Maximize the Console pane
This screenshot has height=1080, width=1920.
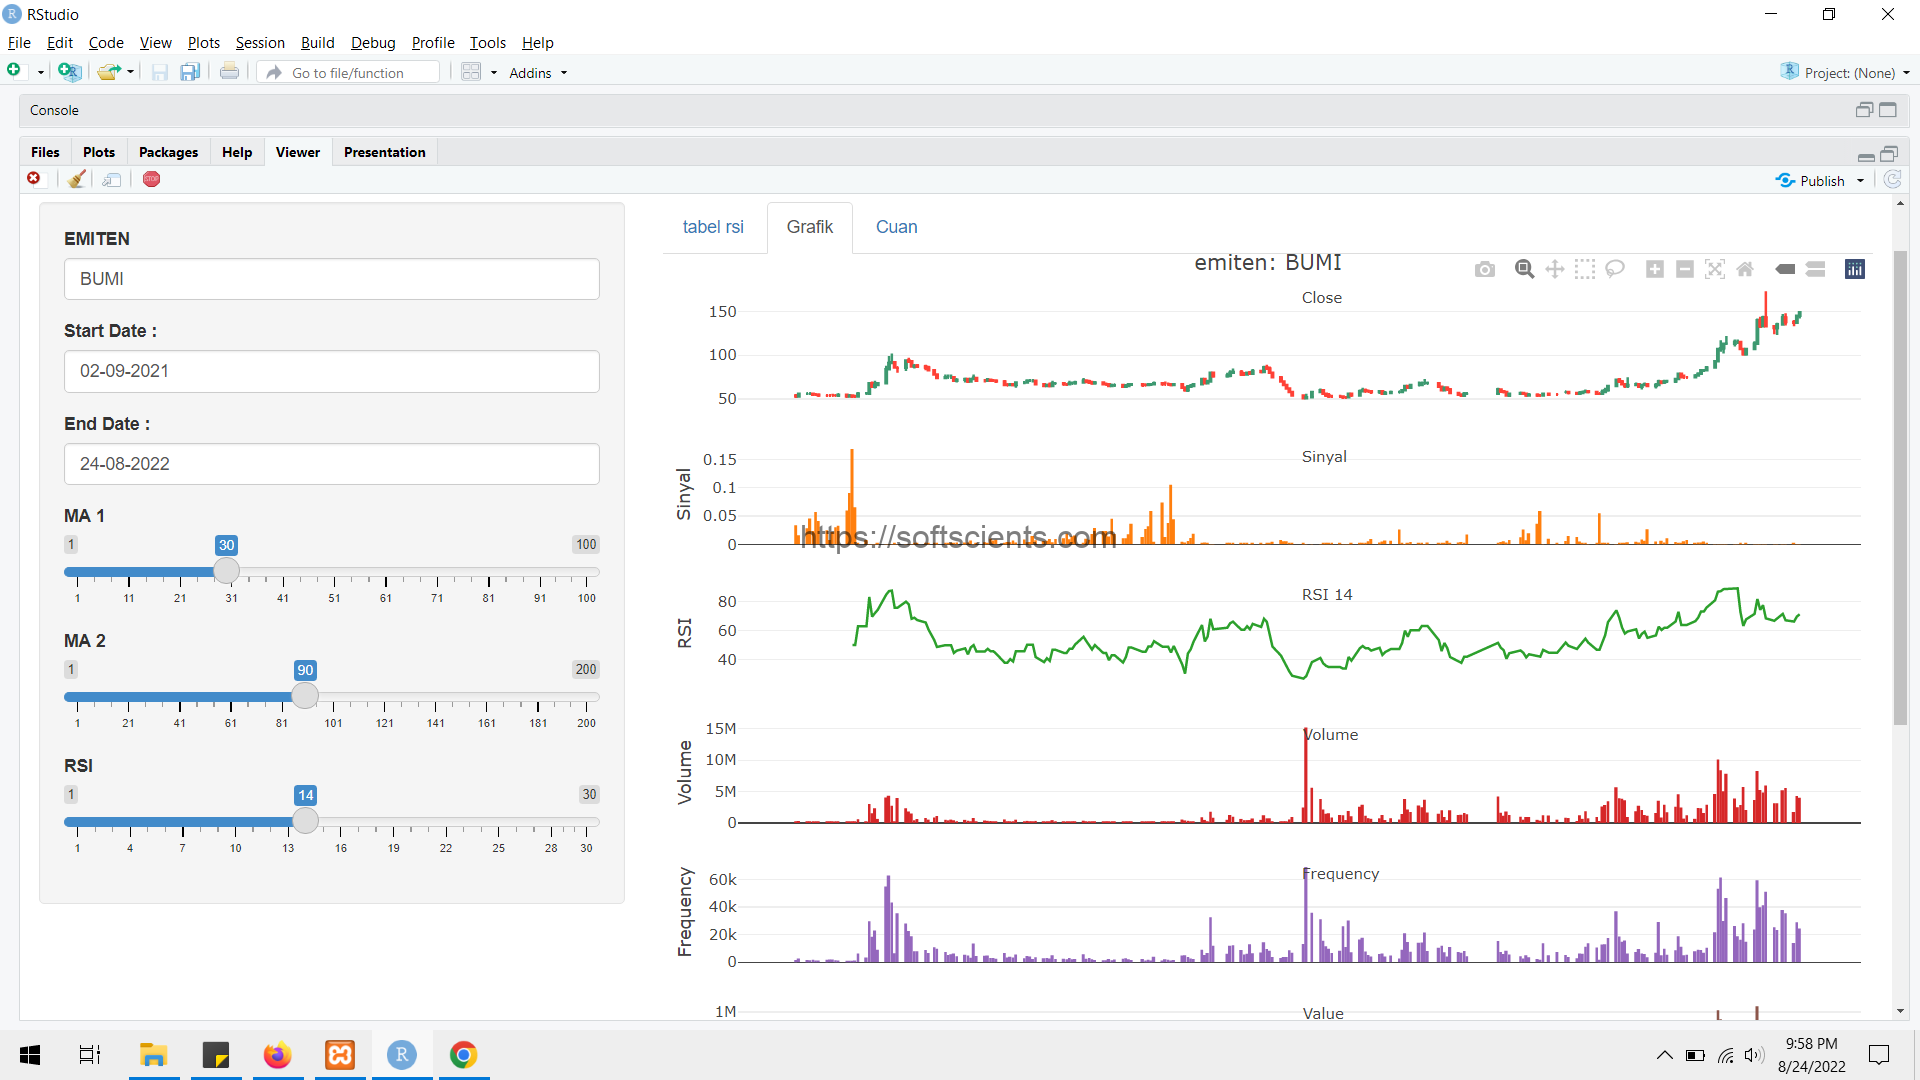point(1888,110)
